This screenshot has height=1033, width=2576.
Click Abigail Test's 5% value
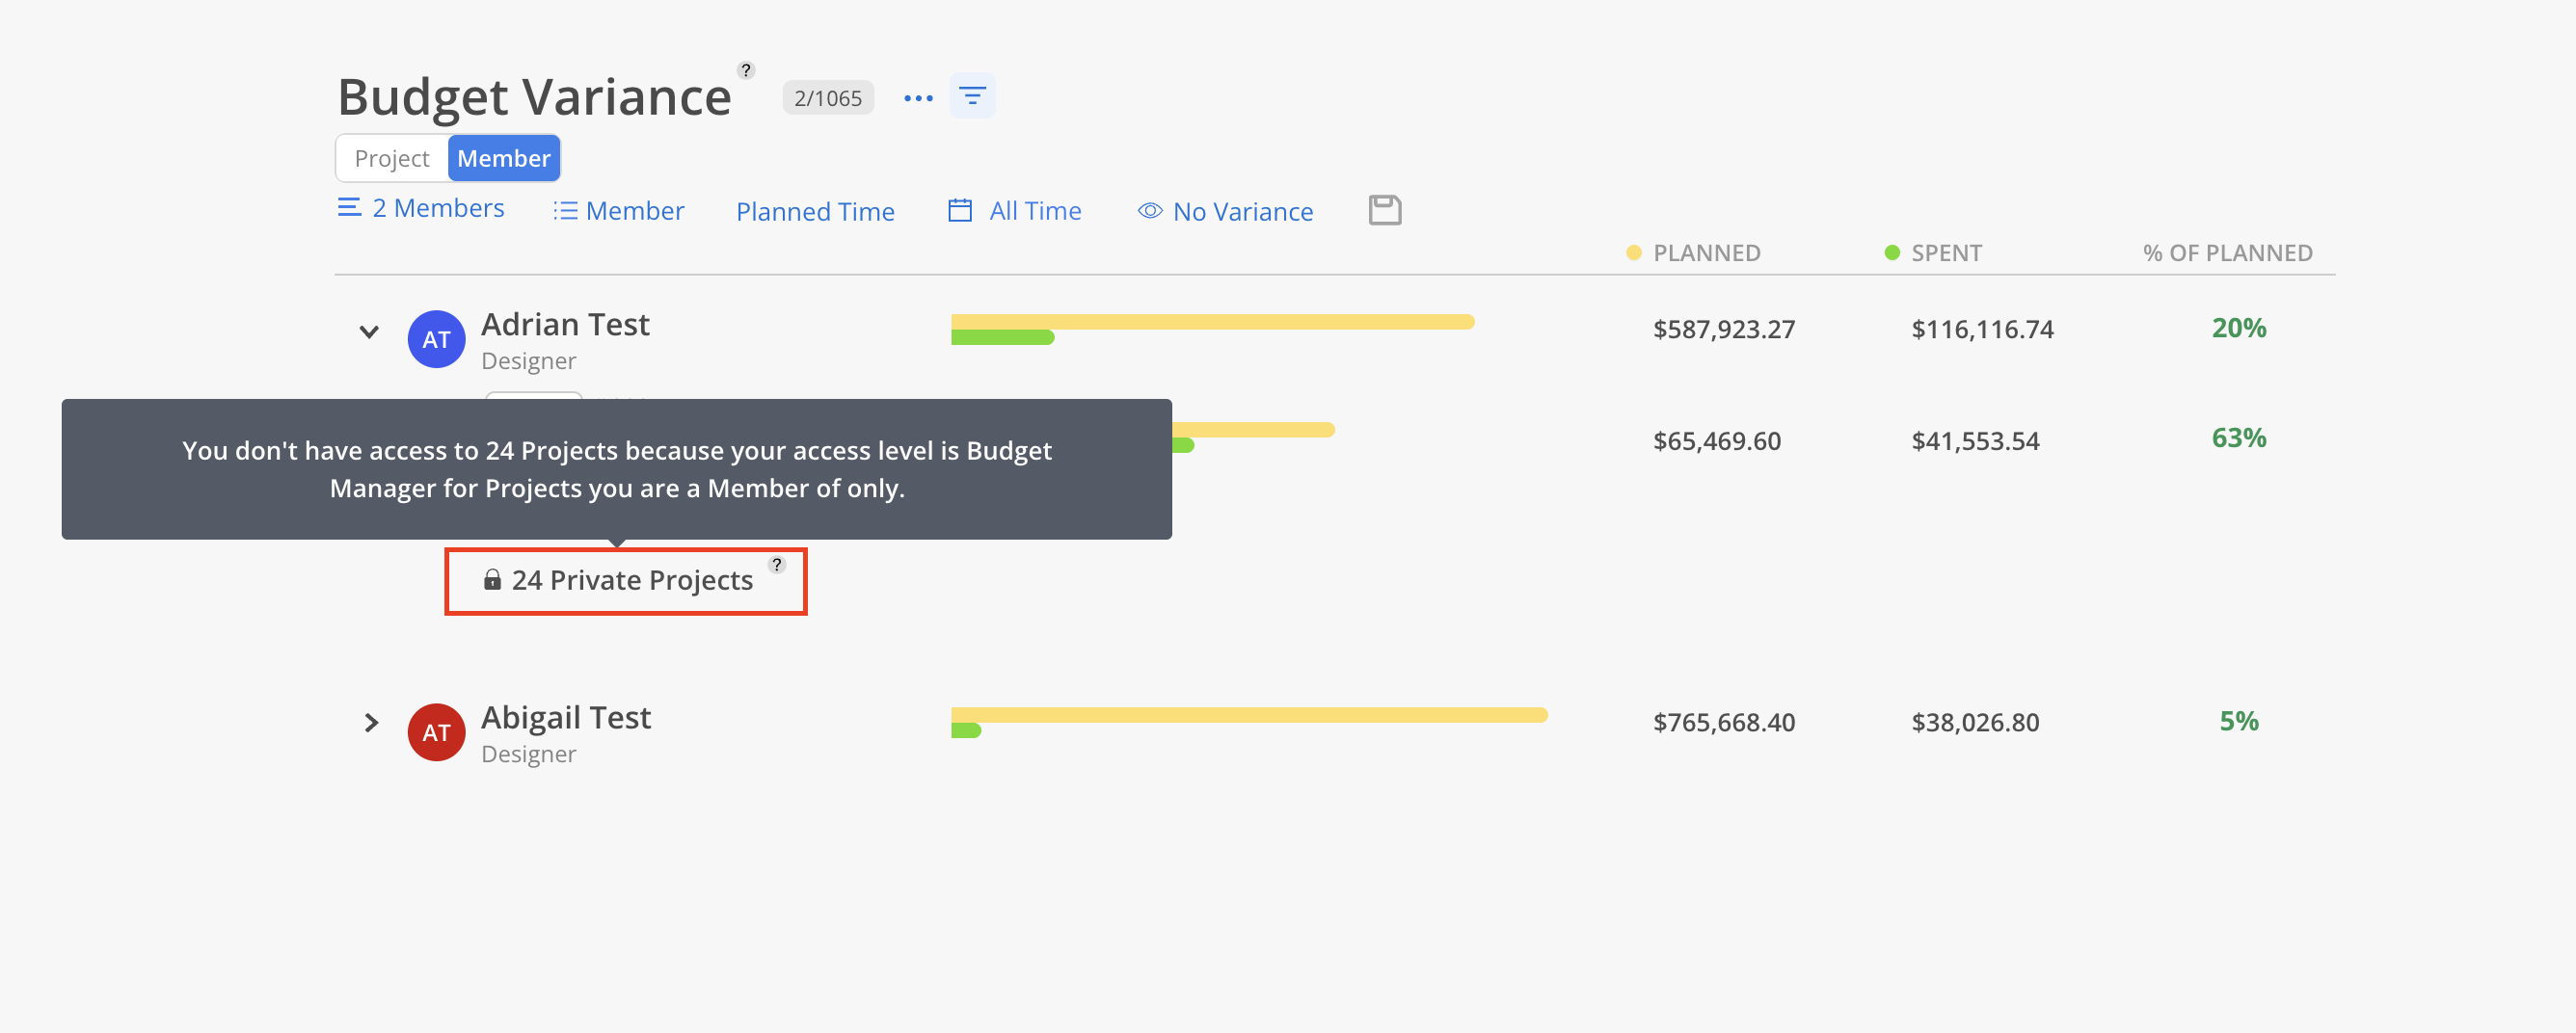click(x=2239, y=721)
